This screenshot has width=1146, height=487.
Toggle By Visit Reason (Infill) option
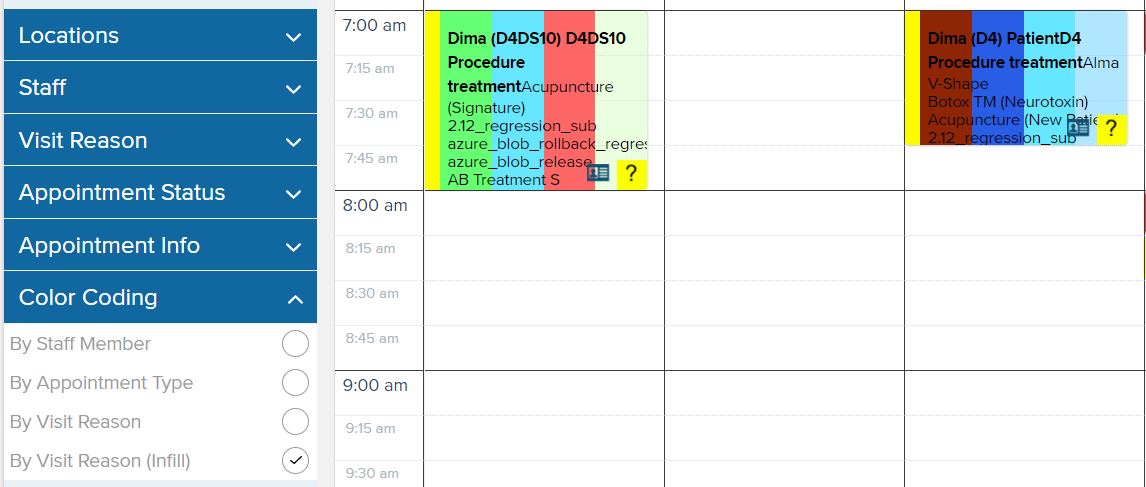(295, 461)
